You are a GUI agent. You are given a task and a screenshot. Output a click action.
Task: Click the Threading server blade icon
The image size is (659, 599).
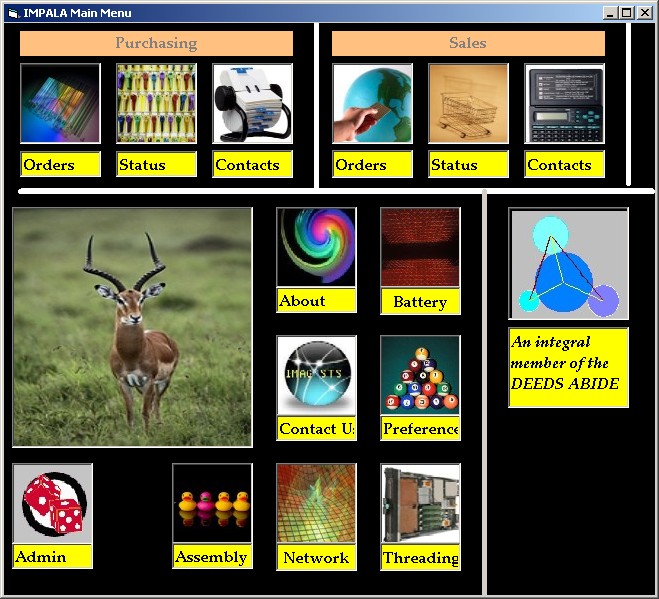tap(420, 504)
